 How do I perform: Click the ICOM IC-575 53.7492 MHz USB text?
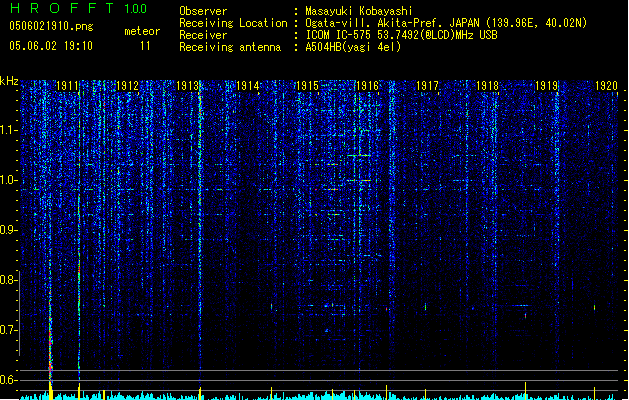click(401, 35)
